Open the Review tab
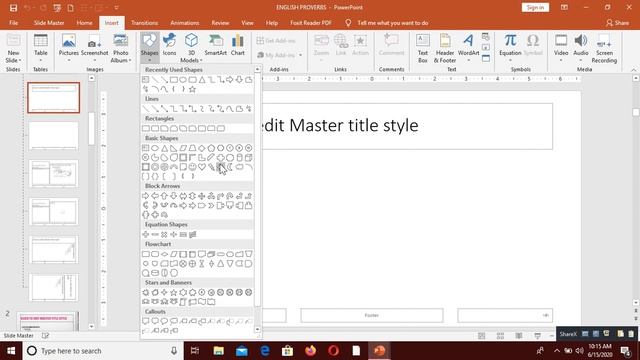Viewport: 640px width, 360px height. click(220, 23)
